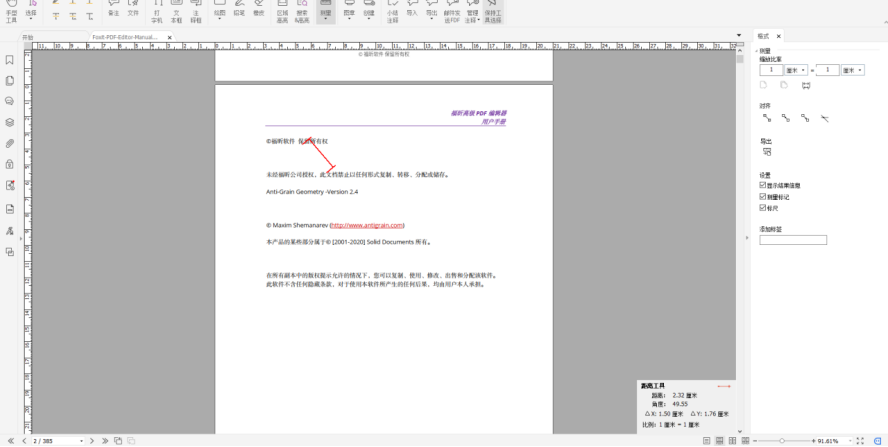Click the second 对齐 snap icon
The image size is (888, 447).
[786, 118]
